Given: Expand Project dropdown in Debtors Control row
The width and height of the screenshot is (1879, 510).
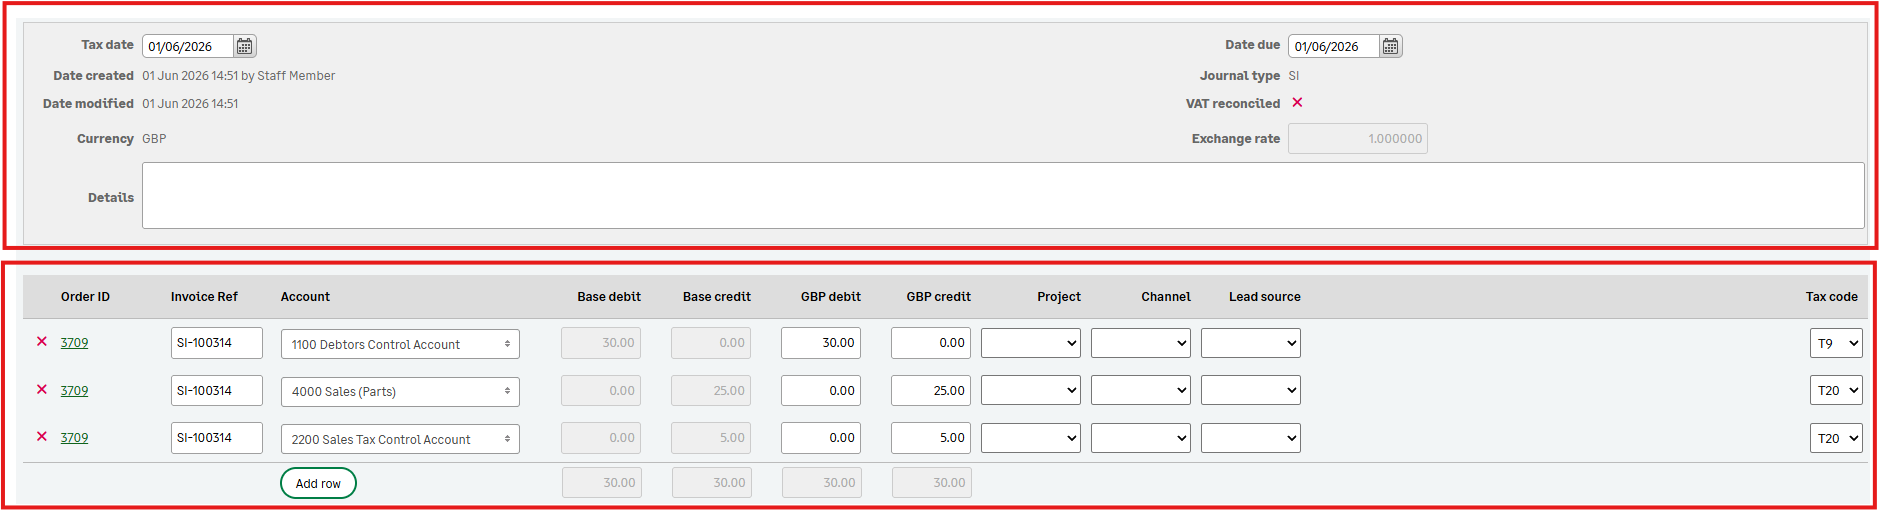Looking at the screenshot, I should click(x=1031, y=343).
